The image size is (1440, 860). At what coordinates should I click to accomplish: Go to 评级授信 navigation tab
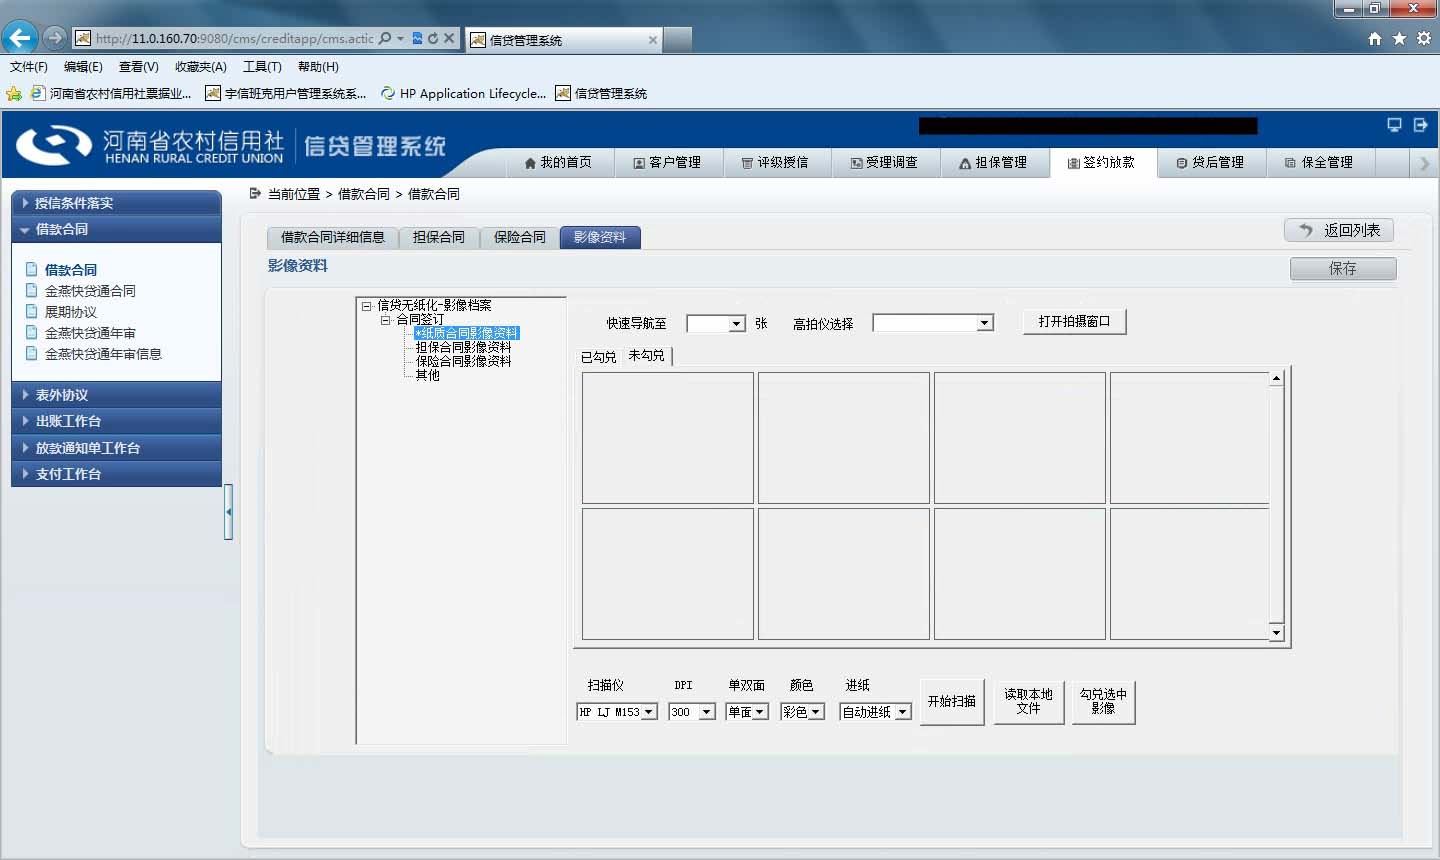click(776, 162)
